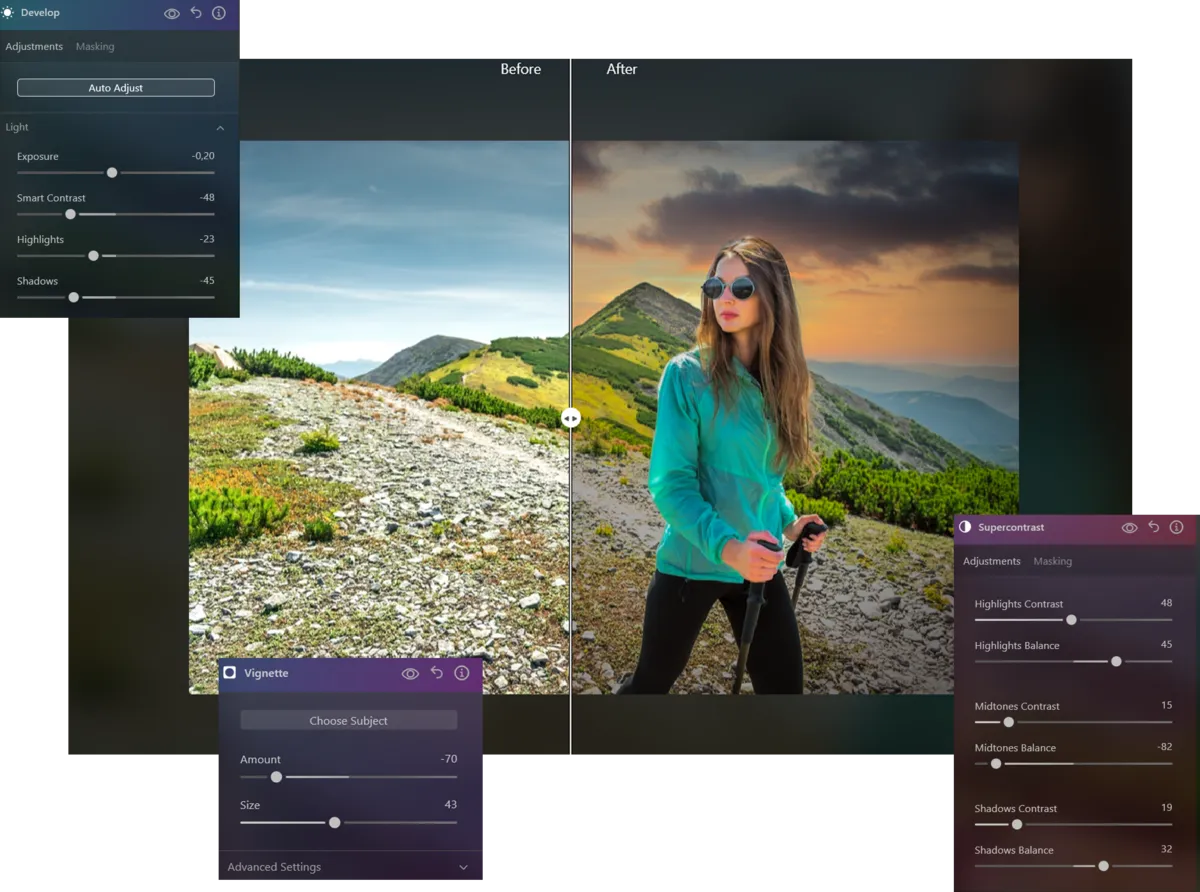Click the Supercontrast half-circle tool icon
Screen dimensions: 1200x892
pyautogui.click(x=965, y=527)
